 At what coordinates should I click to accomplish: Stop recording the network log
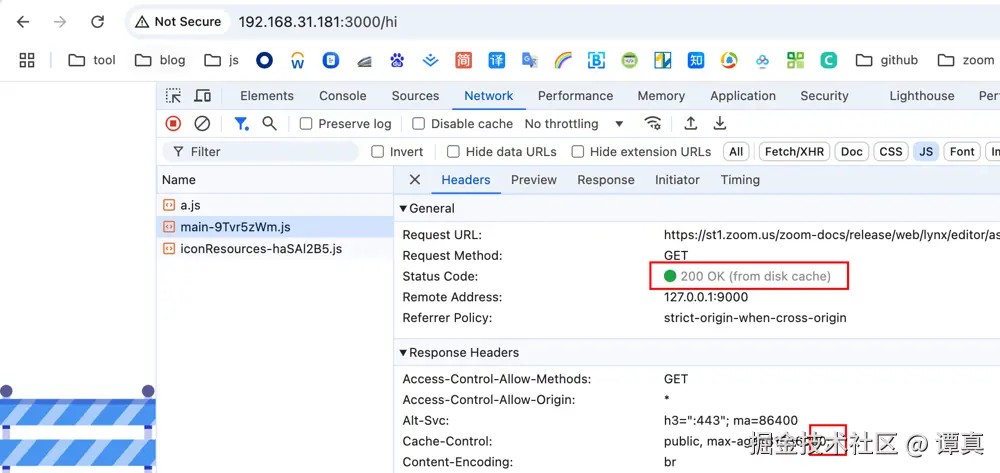[173, 124]
